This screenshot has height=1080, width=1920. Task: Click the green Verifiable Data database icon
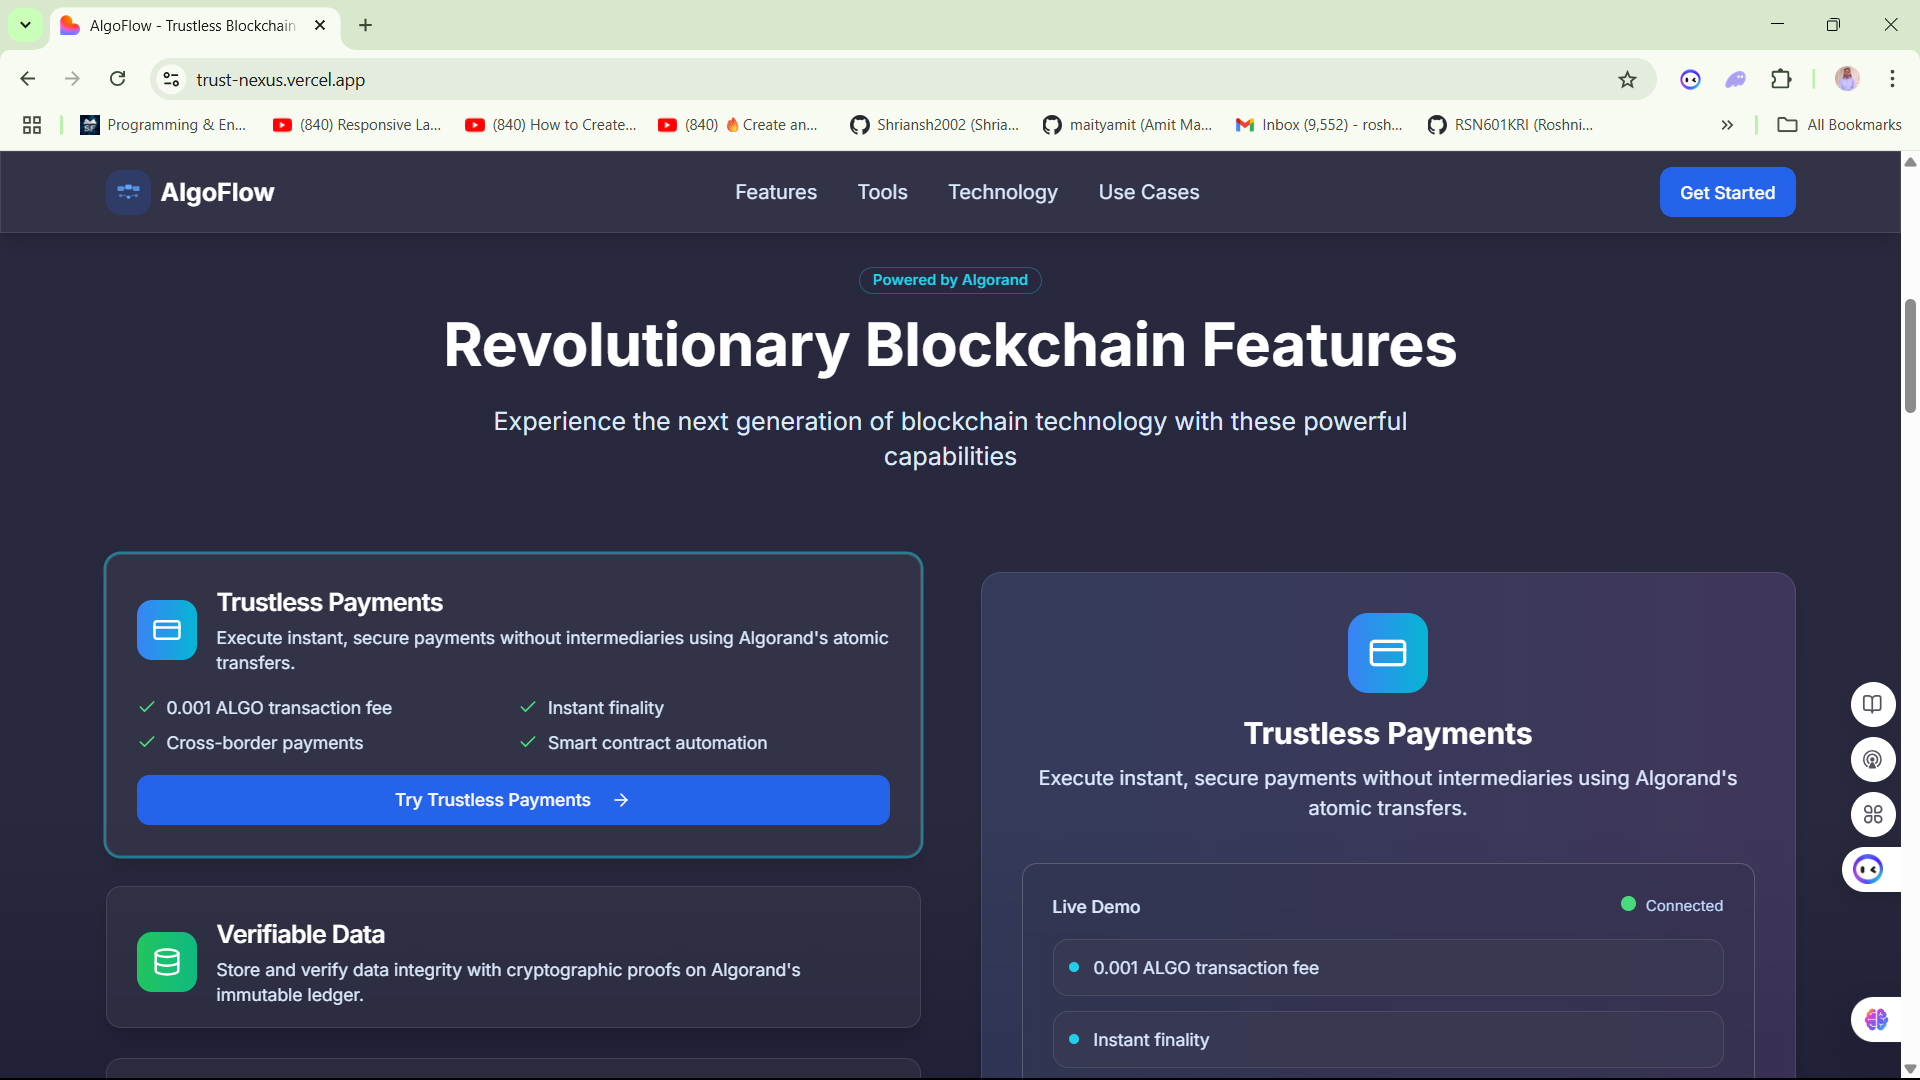(167, 962)
